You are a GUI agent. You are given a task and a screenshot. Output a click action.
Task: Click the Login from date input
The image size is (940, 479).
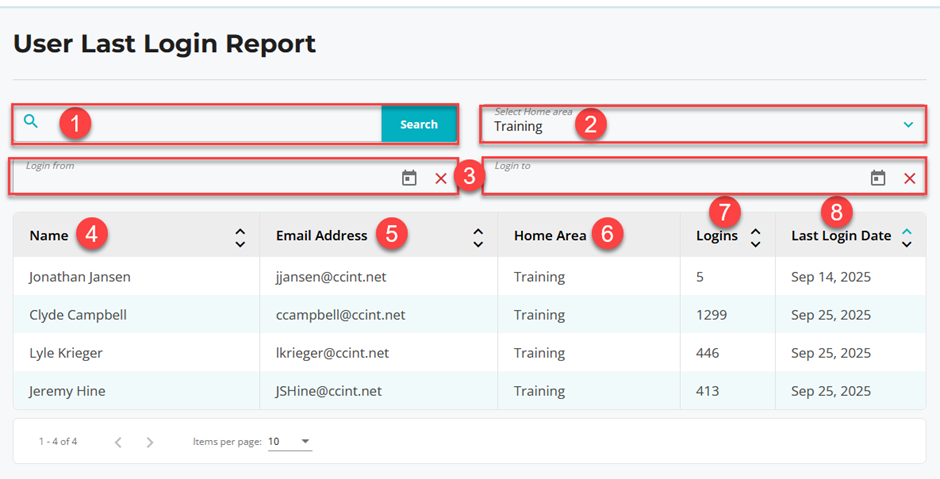(x=200, y=180)
